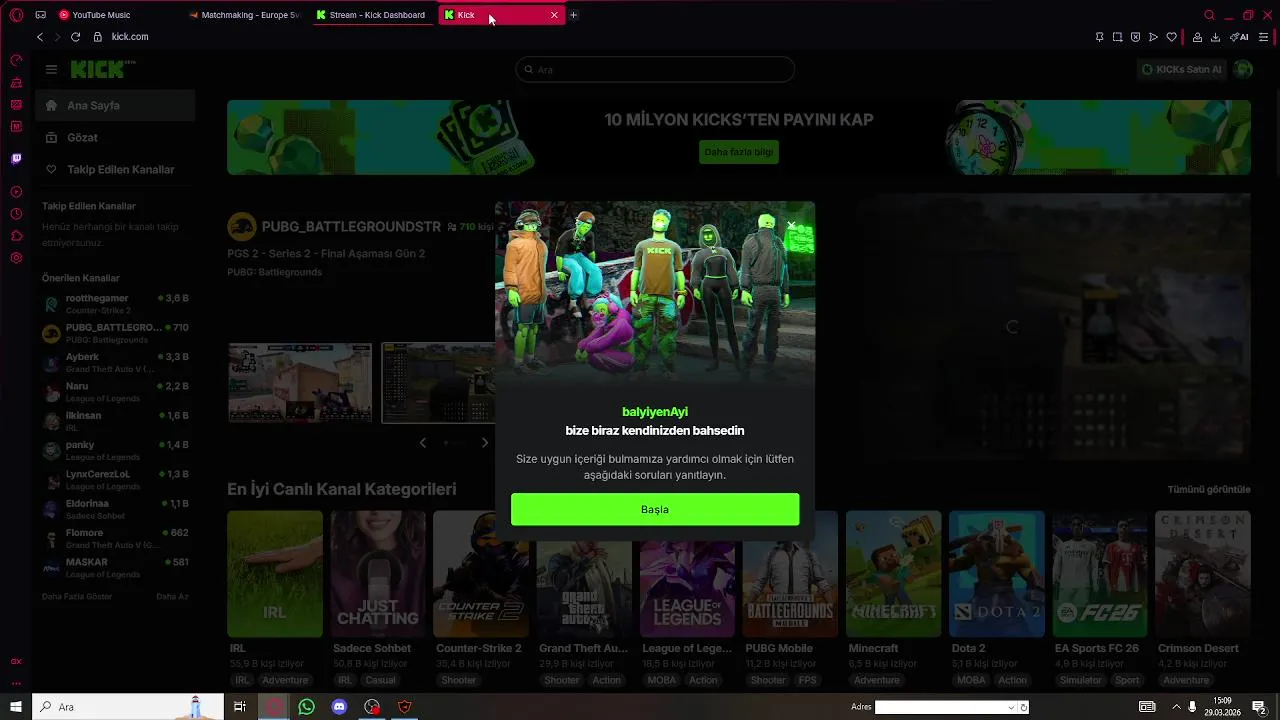Open EA Sports FC 26 category card

tap(1100, 574)
